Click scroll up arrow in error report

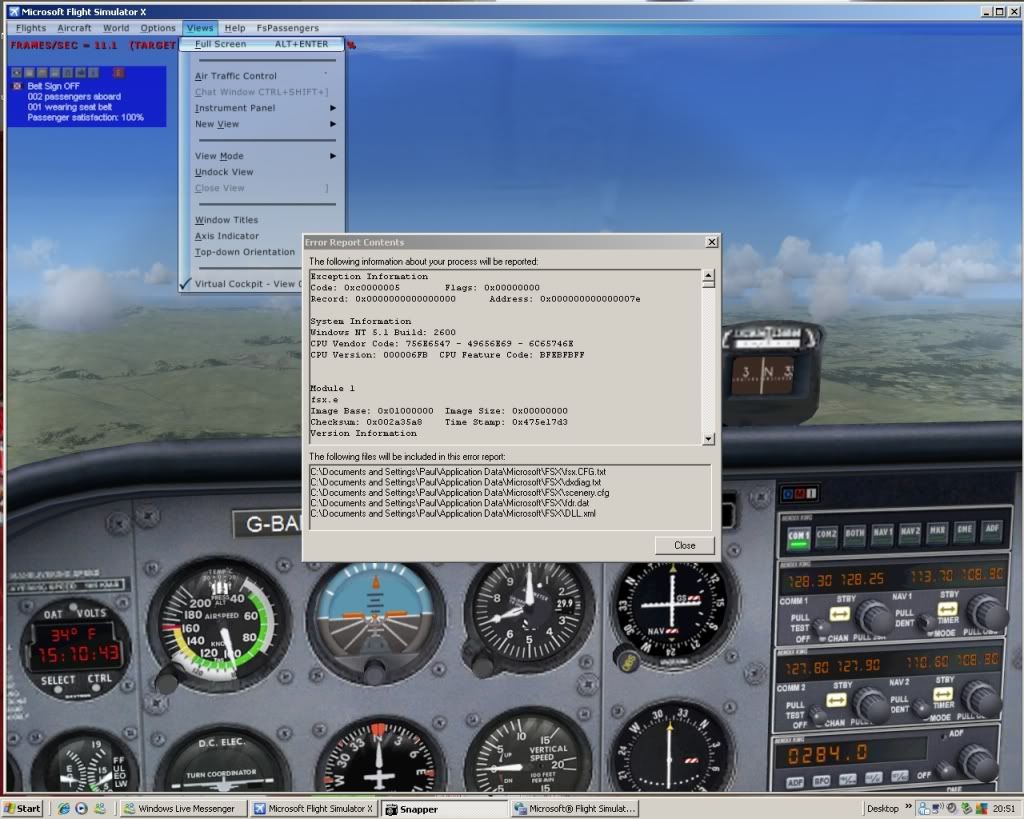click(708, 276)
